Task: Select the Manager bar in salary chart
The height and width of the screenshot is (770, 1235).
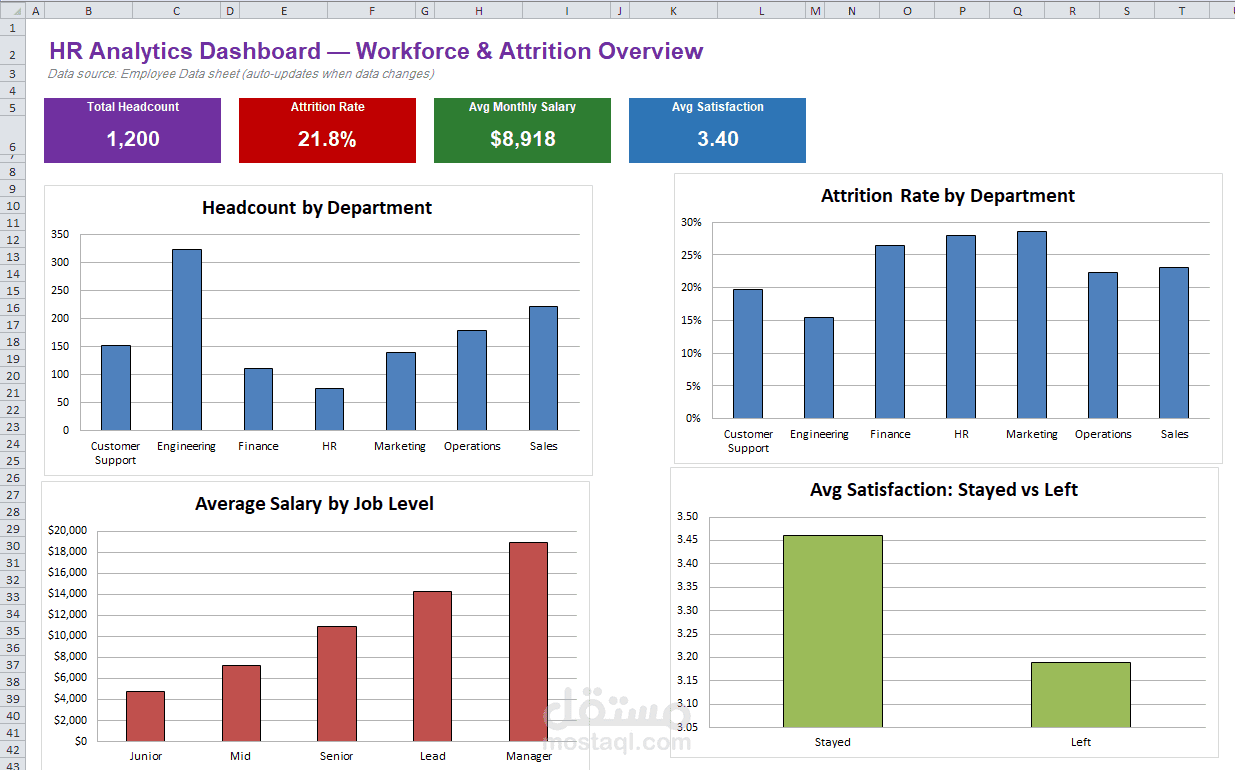Action: [529, 642]
